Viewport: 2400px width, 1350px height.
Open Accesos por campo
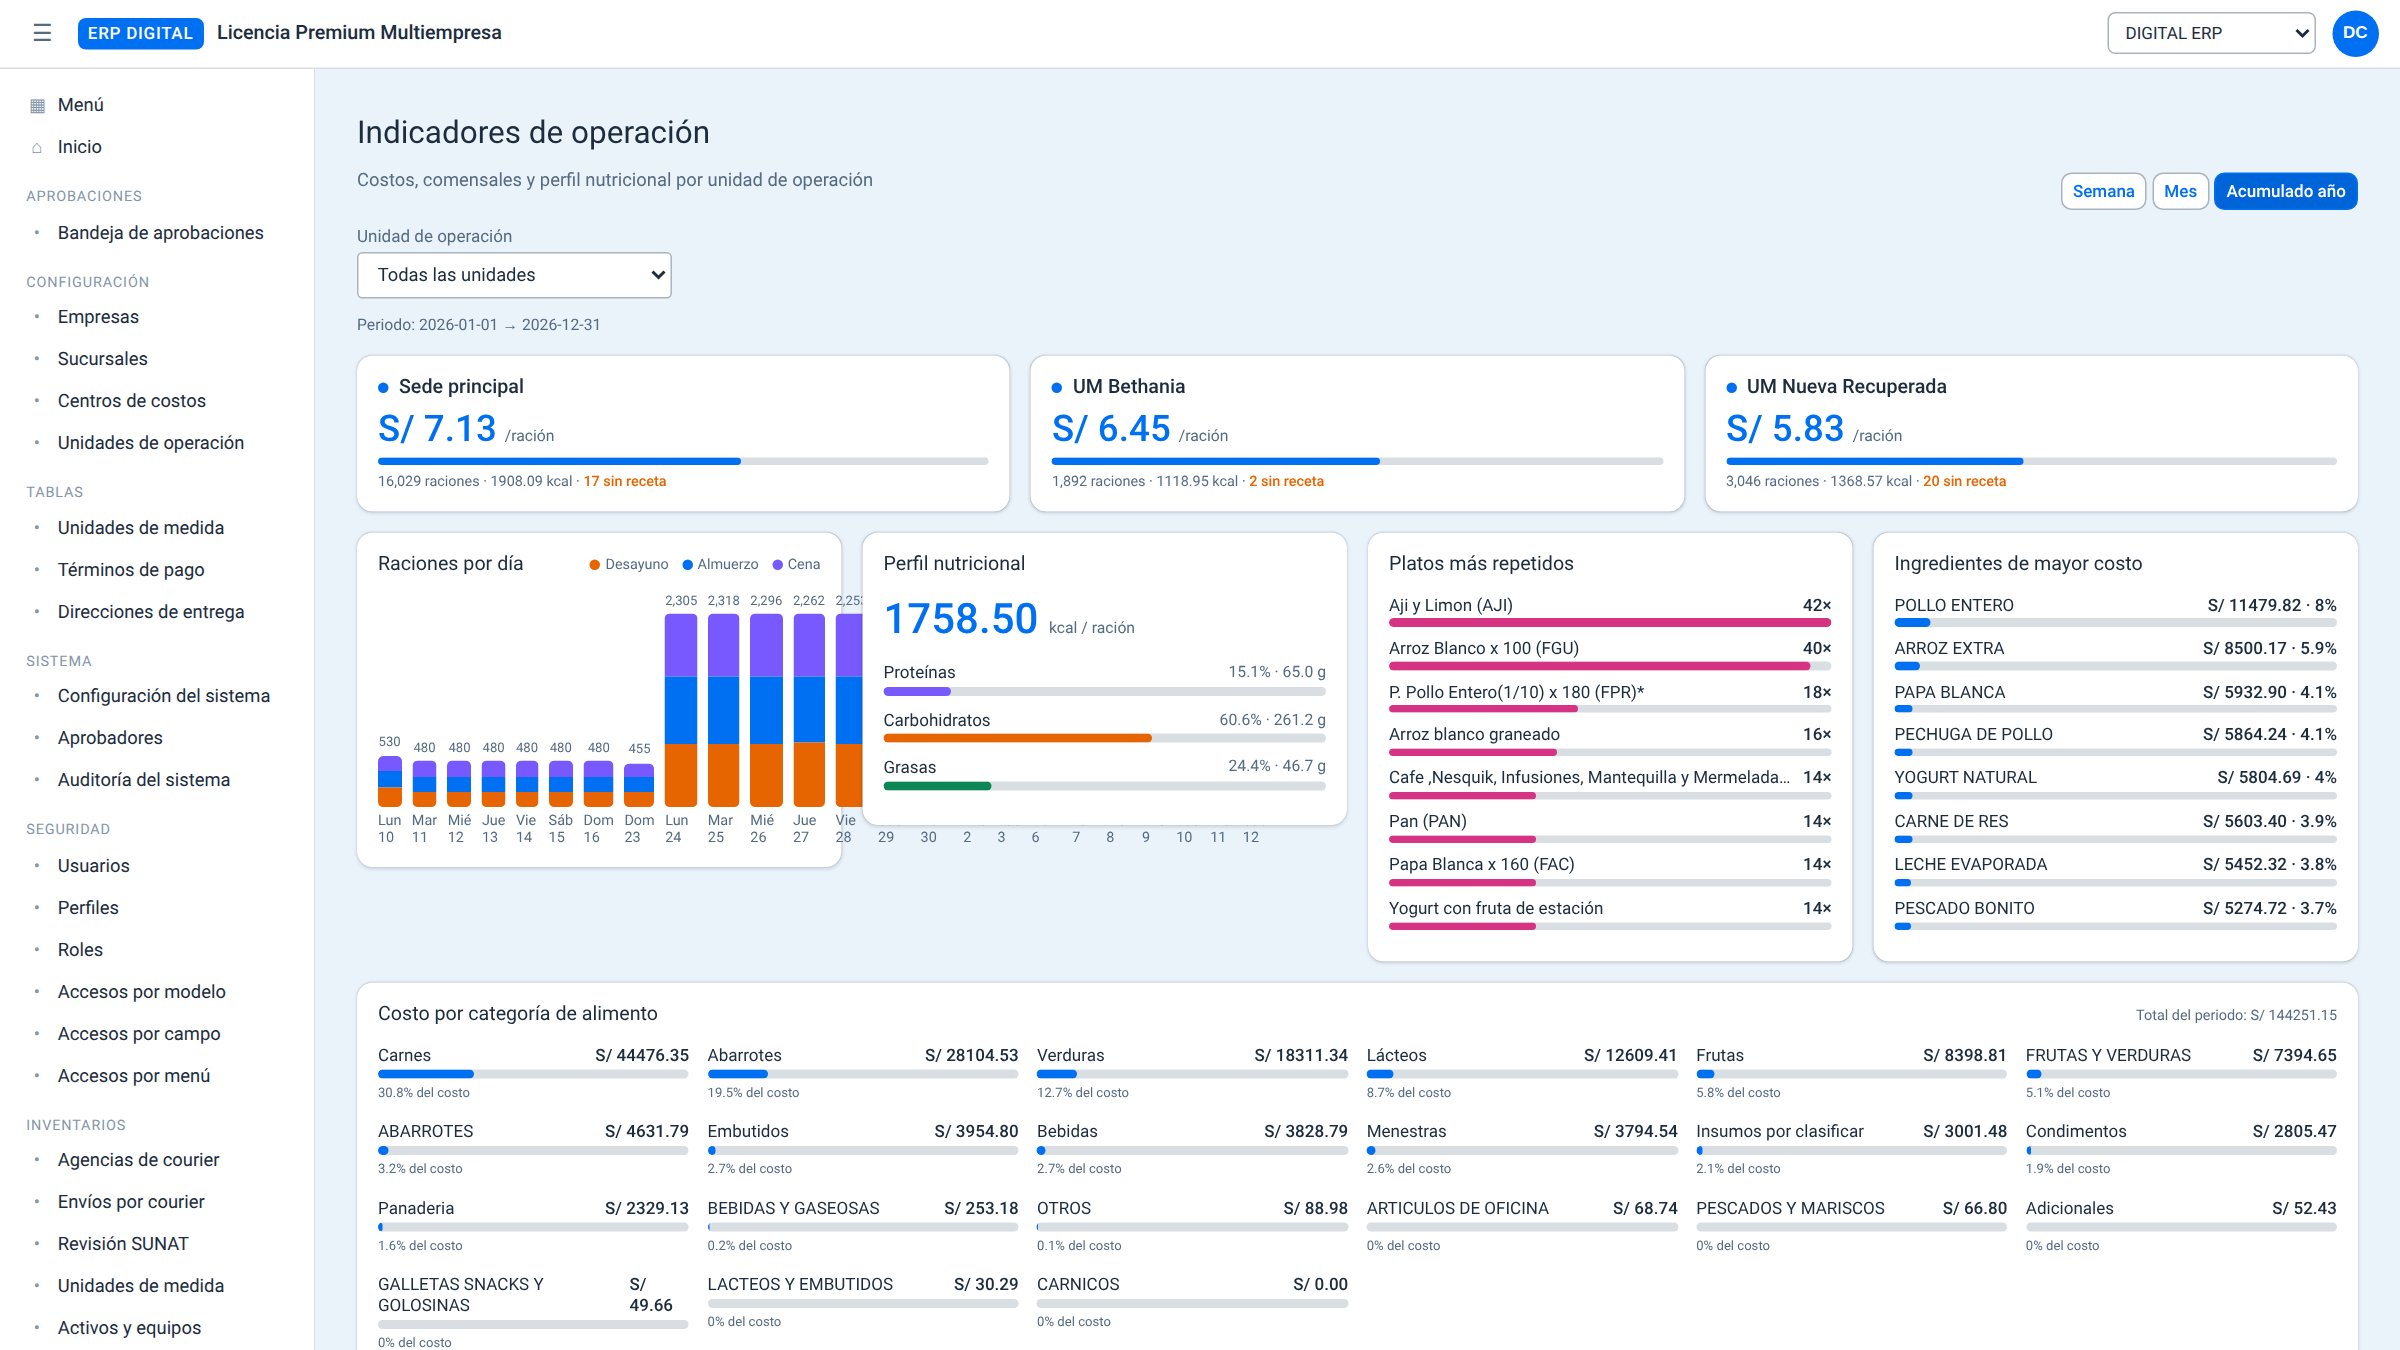click(138, 1034)
